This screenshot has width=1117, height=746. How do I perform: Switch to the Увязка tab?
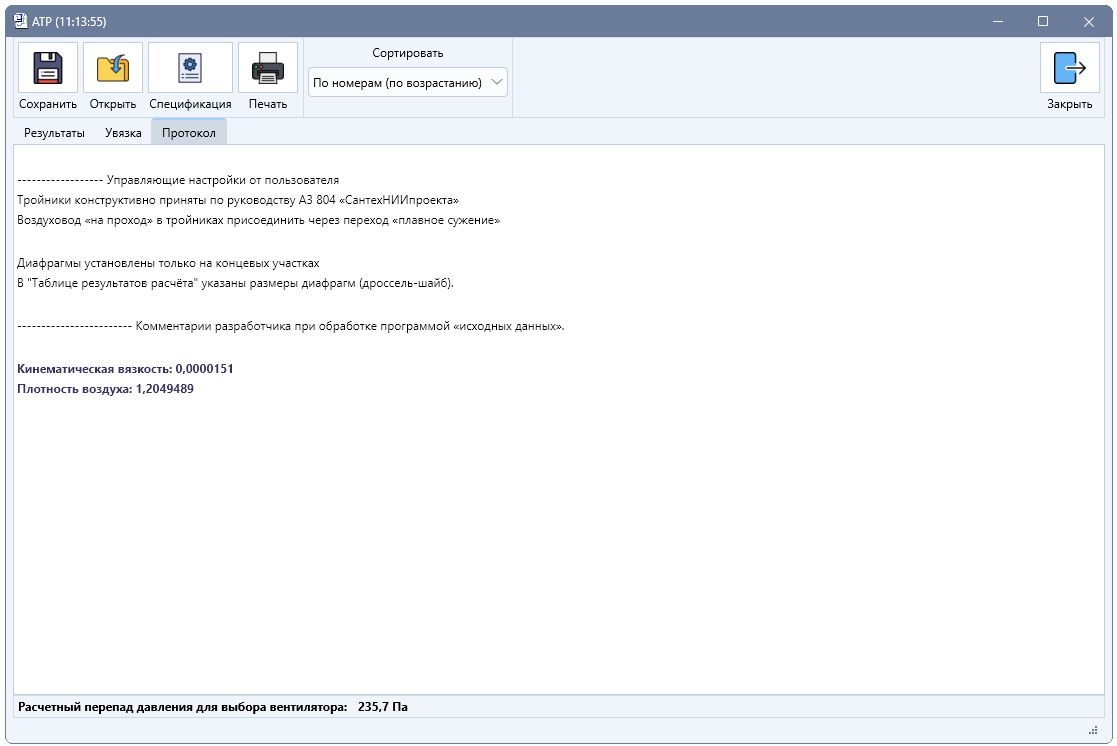[123, 133]
